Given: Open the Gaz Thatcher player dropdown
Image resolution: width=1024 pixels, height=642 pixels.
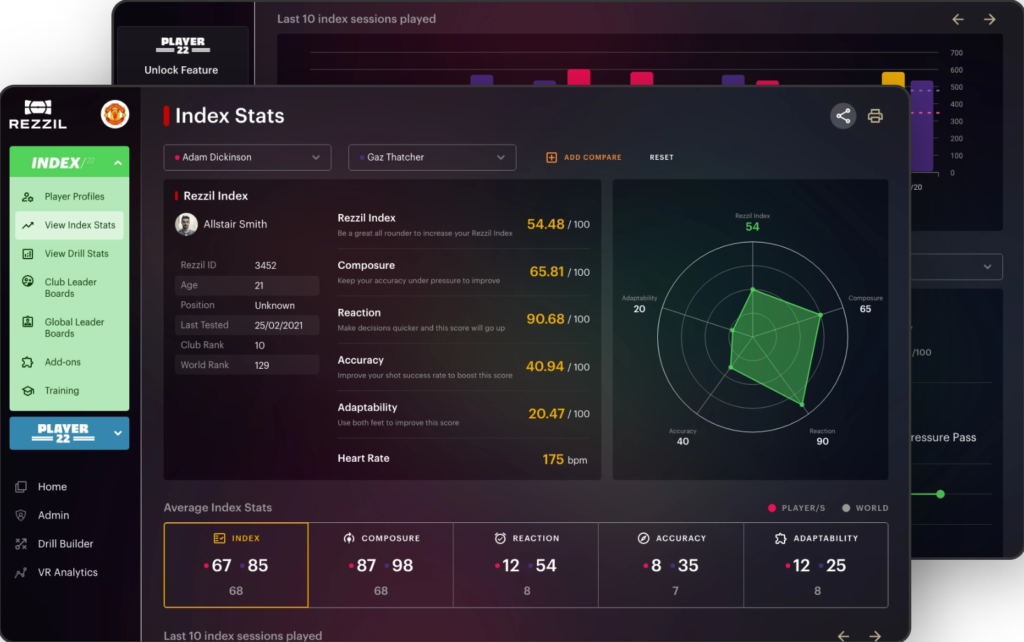Looking at the screenshot, I should [x=432, y=157].
